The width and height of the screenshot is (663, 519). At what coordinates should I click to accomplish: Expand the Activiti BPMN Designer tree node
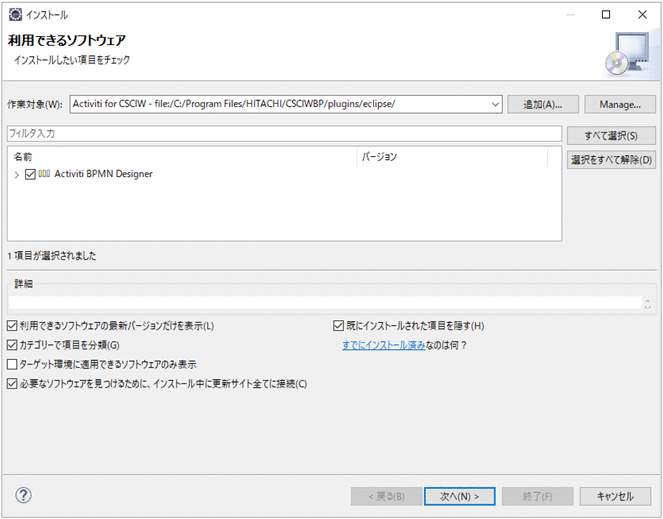(17, 174)
